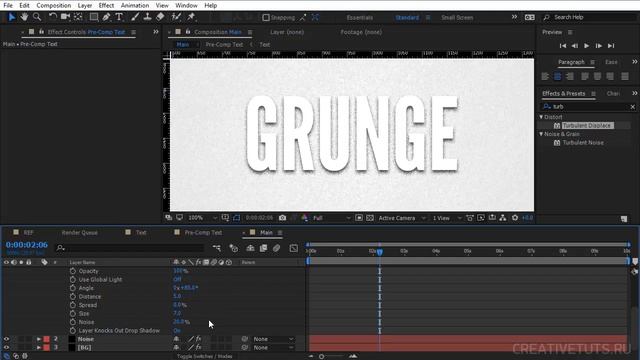Enable frame blending icon in timeline
This screenshot has height=360, width=640.
(x=263, y=248)
